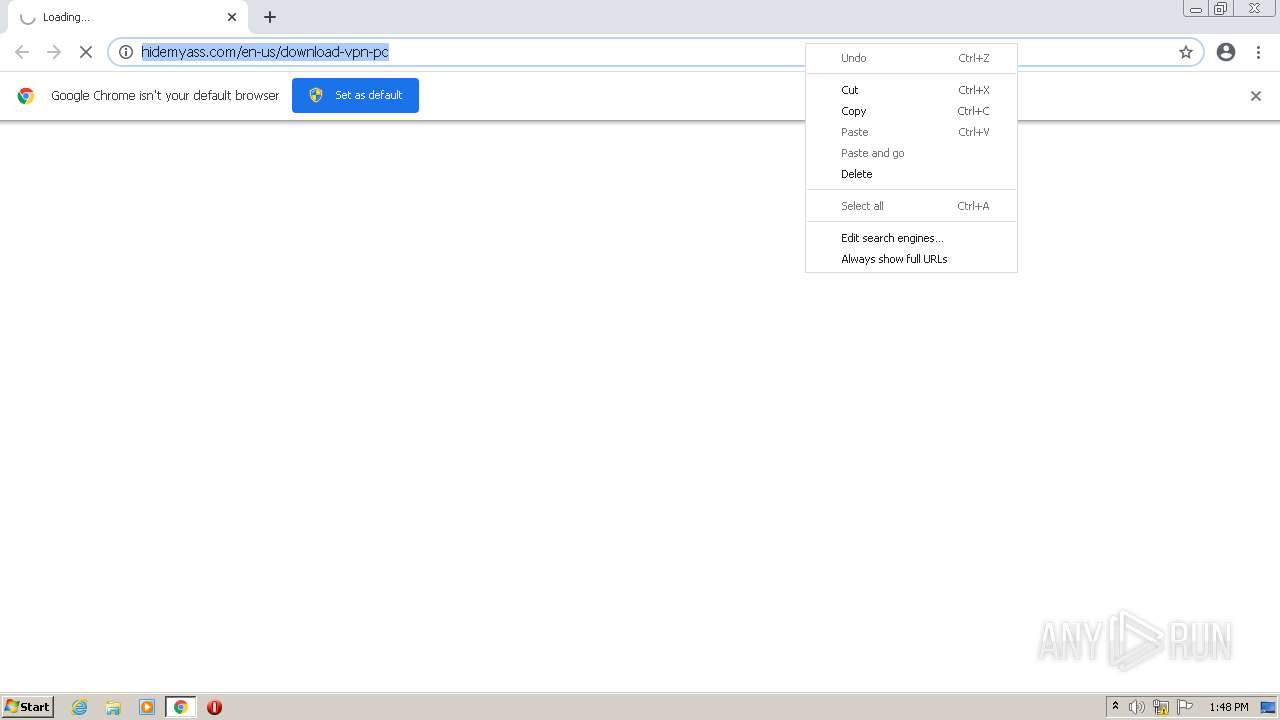This screenshot has height=720, width=1280.
Task: Choose Cut from the context menu
Action: click(912, 90)
